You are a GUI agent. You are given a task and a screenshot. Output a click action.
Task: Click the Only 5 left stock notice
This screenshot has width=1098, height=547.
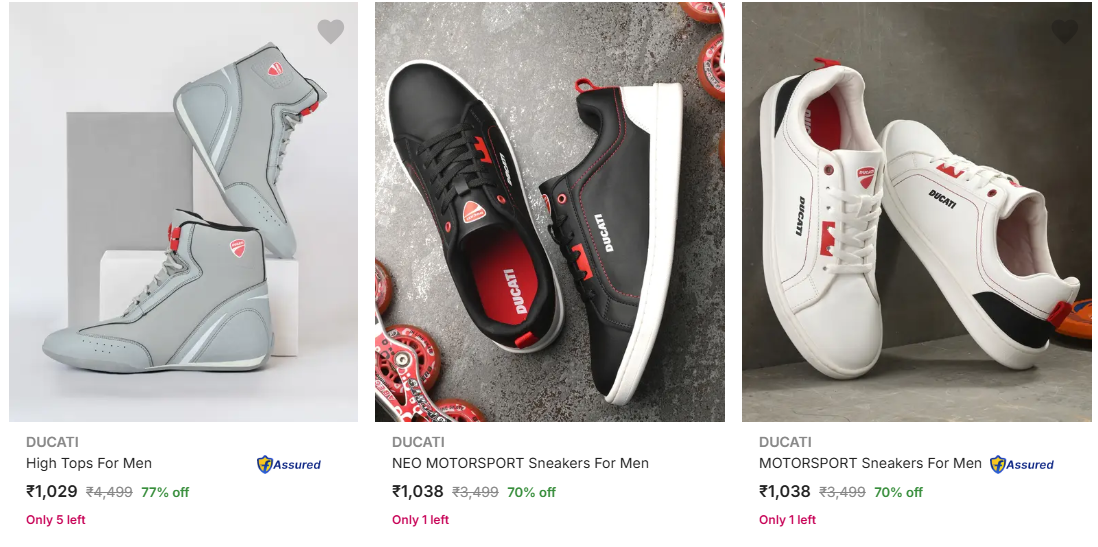coord(56,520)
